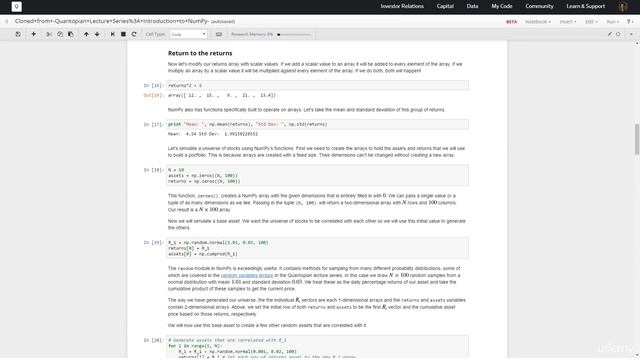Image resolution: width=640 pixels, height=360 pixels.
Task: Open the Capital menu item
Action: (445, 6)
